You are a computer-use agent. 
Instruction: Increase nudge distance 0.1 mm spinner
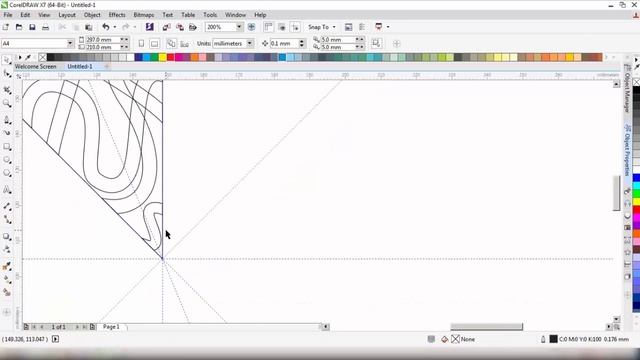pos(302,41)
